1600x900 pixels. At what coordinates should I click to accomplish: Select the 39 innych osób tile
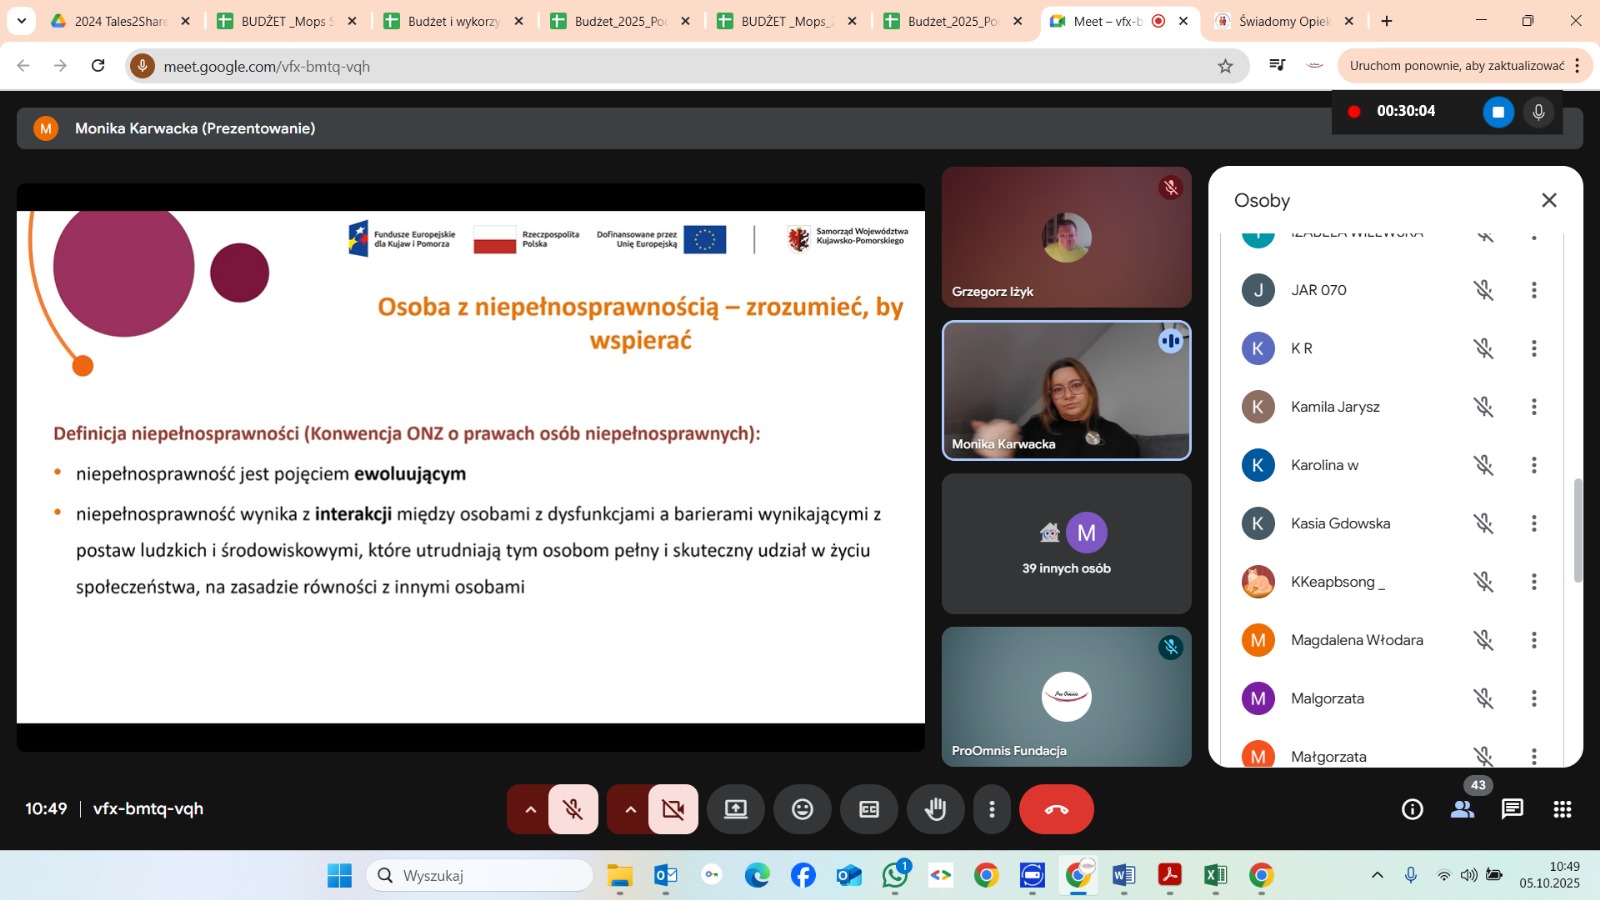[x=1066, y=544]
